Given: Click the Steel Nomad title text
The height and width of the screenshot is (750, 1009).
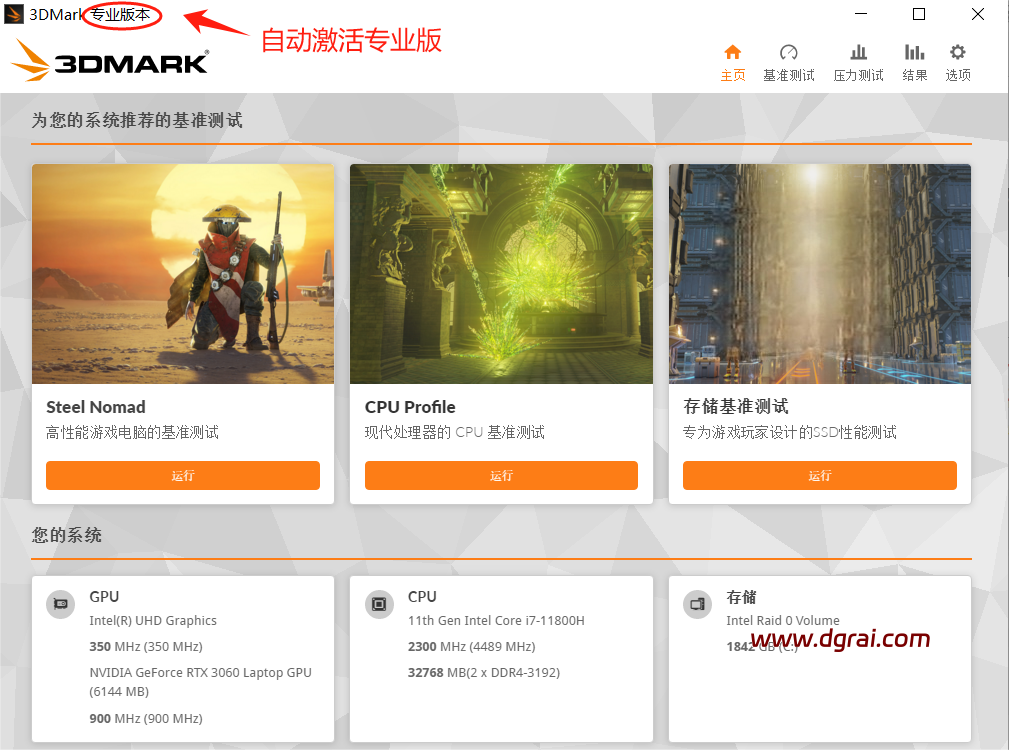Looking at the screenshot, I should (96, 407).
